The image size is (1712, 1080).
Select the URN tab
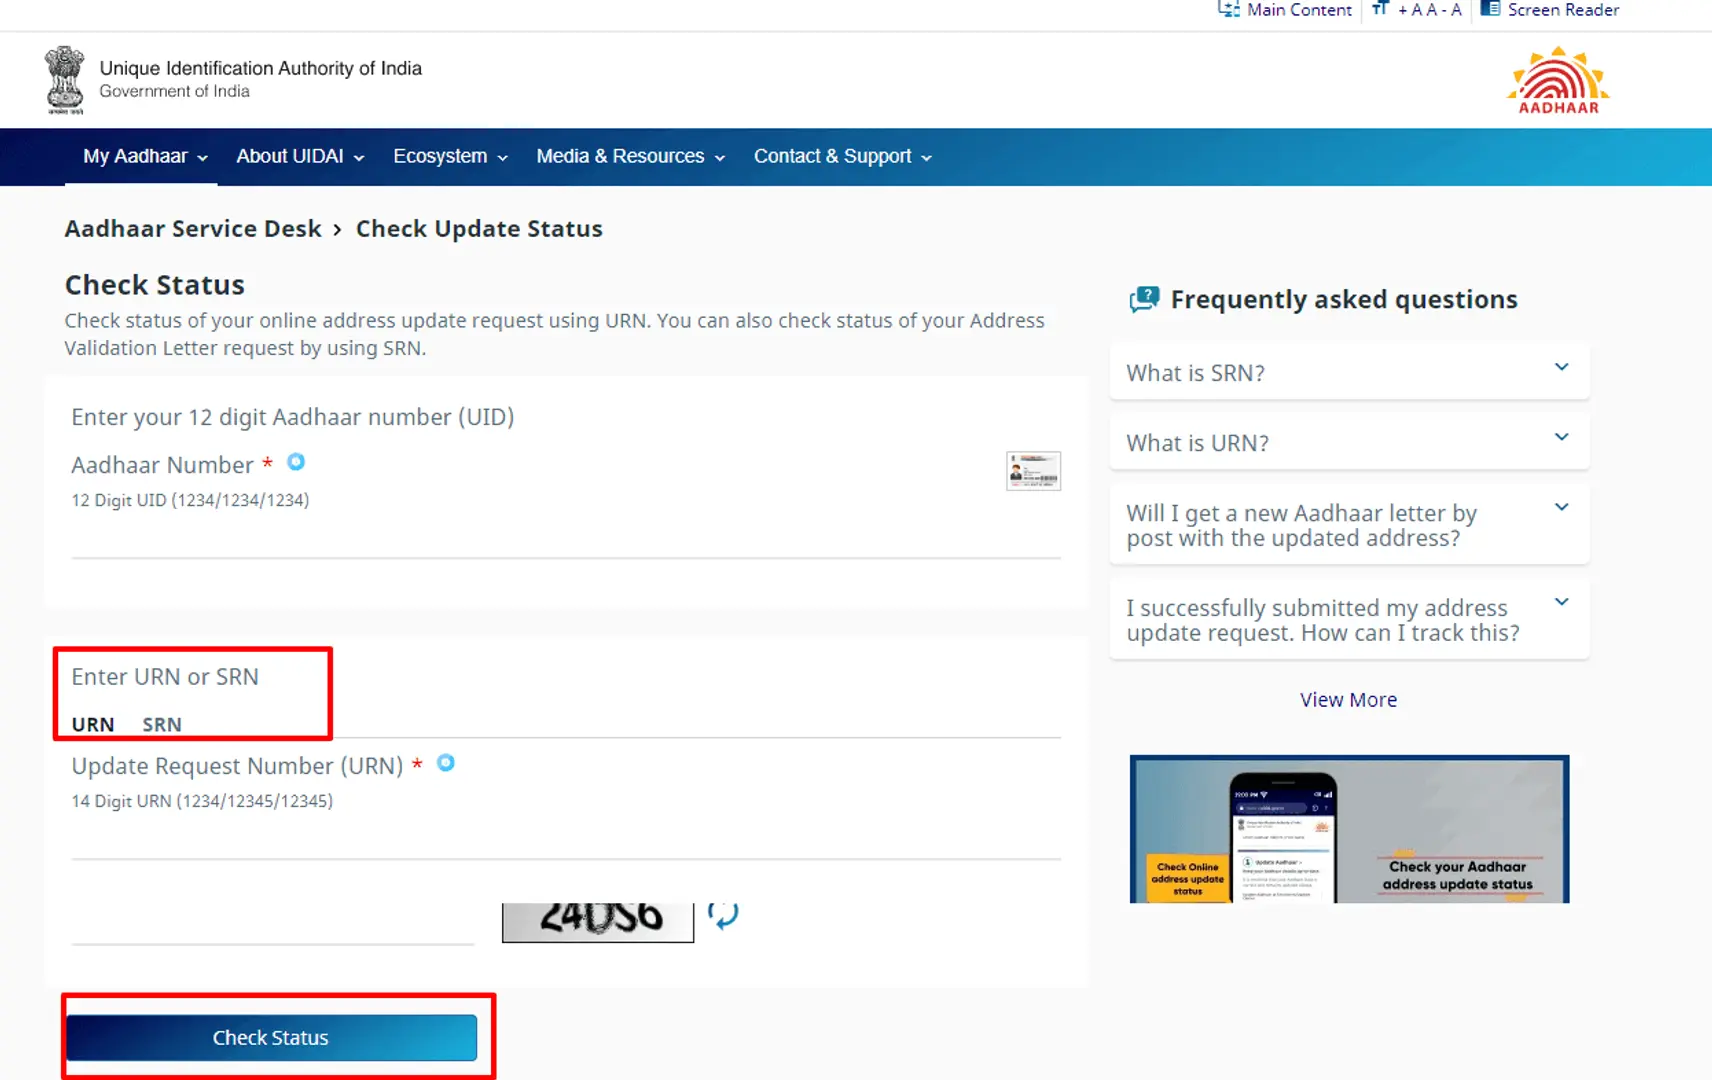click(93, 724)
